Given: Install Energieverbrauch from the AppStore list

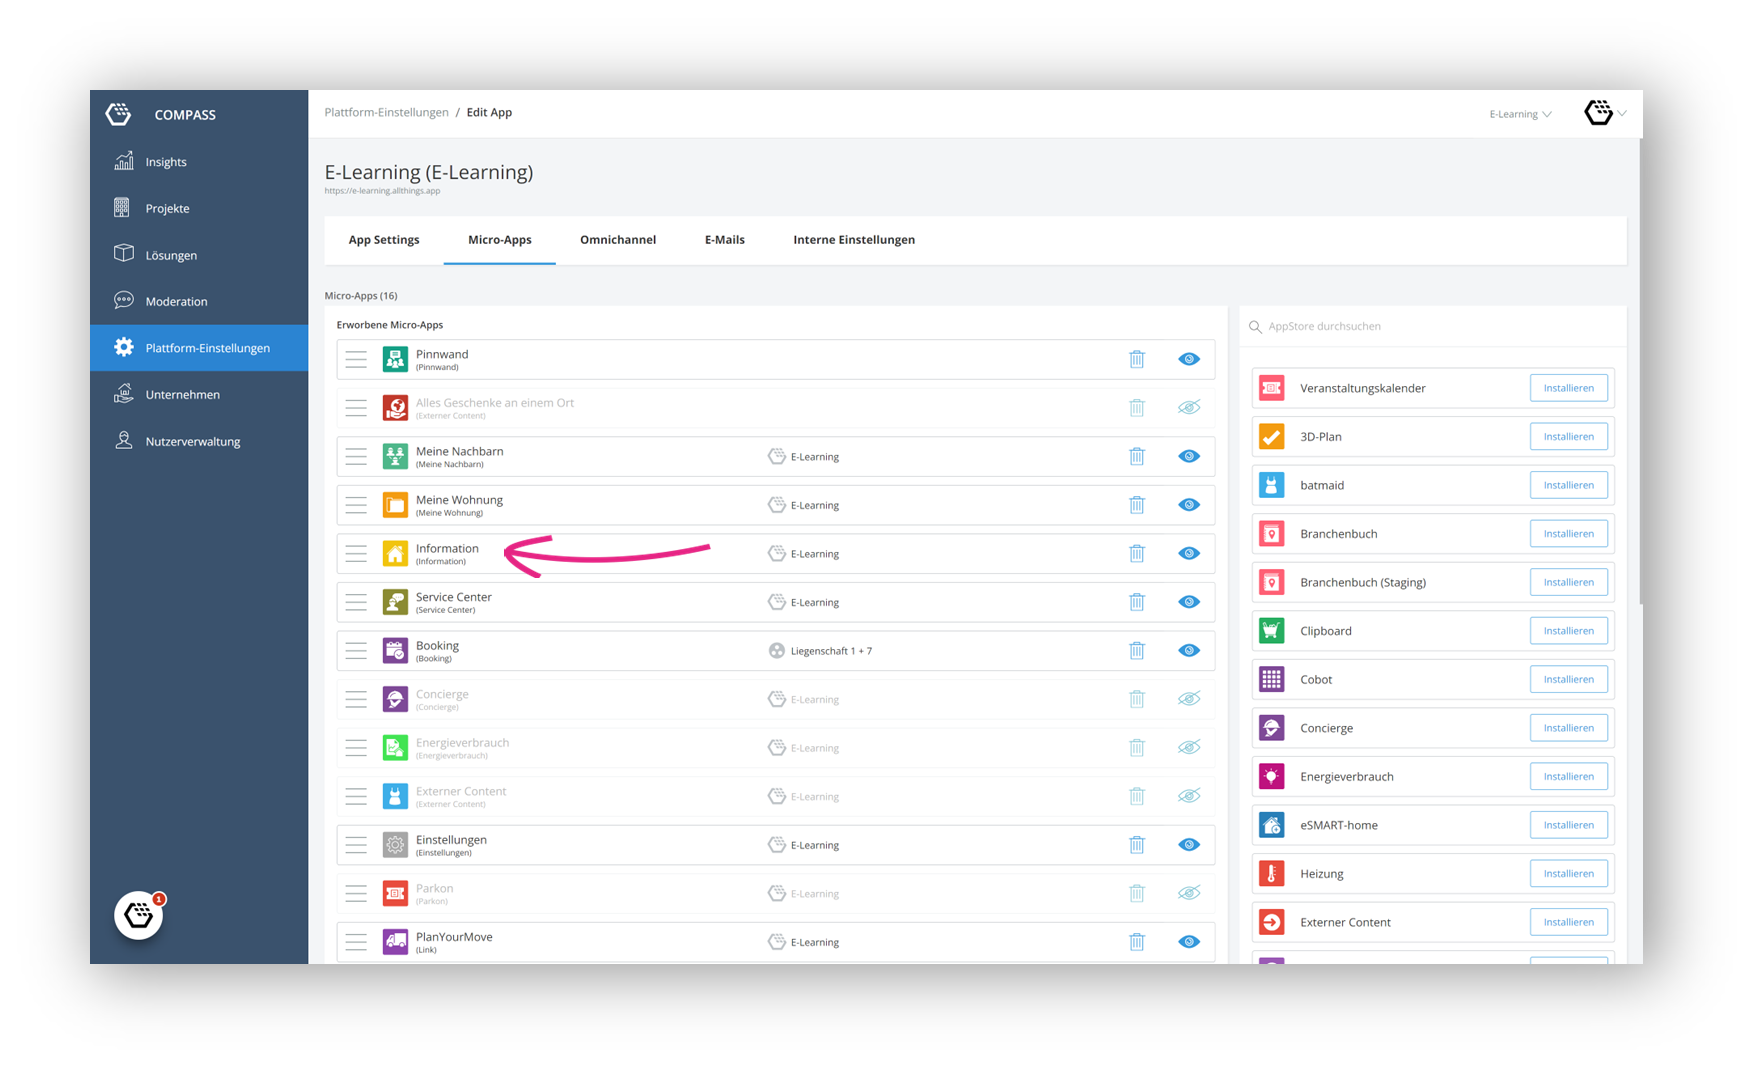Looking at the screenshot, I should pyautogui.click(x=1568, y=777).
